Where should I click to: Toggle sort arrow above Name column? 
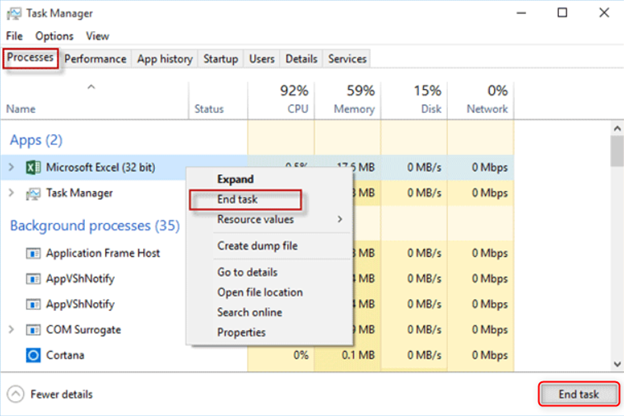pyautogui.click(x=91, y=87)
